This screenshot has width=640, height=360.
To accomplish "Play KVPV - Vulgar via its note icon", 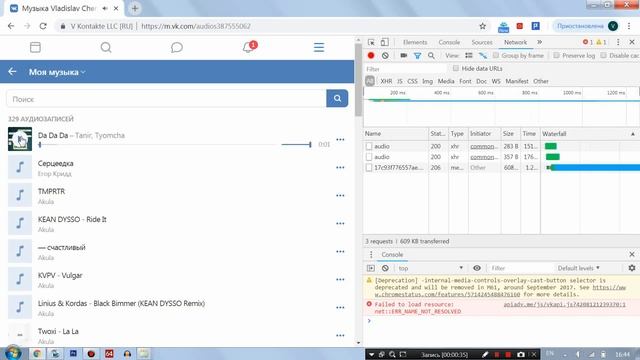I will coord(20,279).
